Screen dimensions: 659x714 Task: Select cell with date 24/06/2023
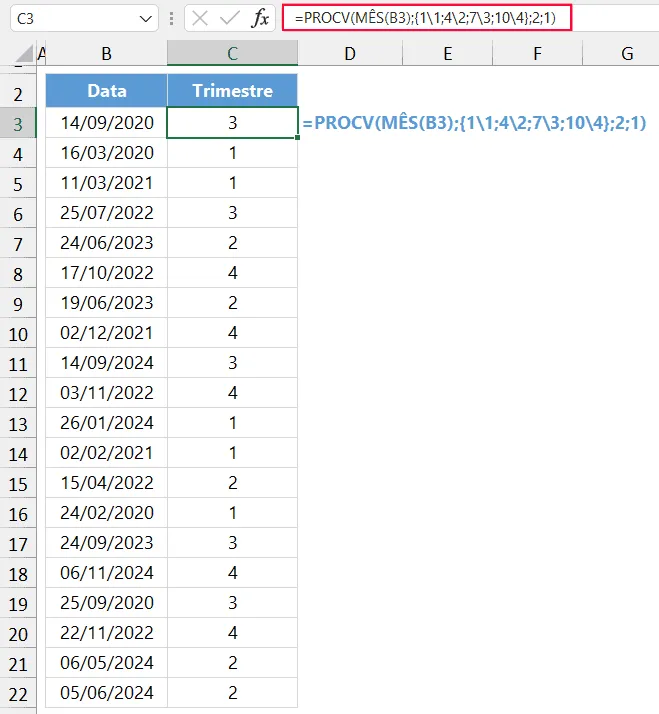(107, 243)
